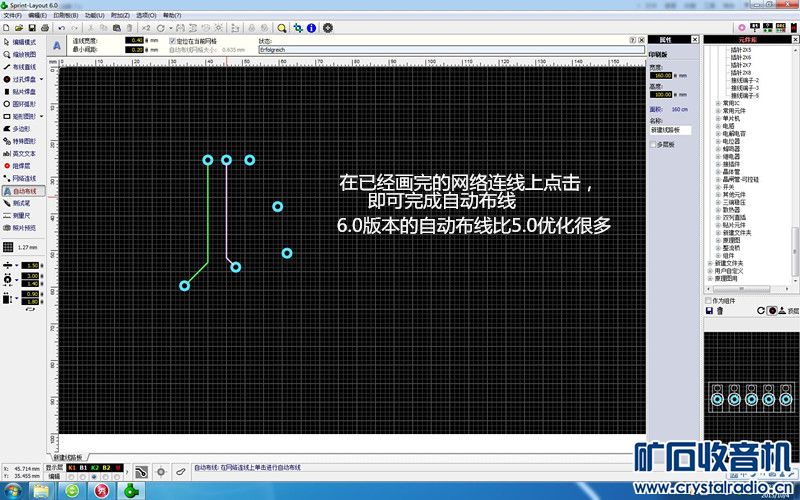Check the 作为组件 option
Image resolution: width=800 pixels, height=500 pixels.
click(710, 300)
